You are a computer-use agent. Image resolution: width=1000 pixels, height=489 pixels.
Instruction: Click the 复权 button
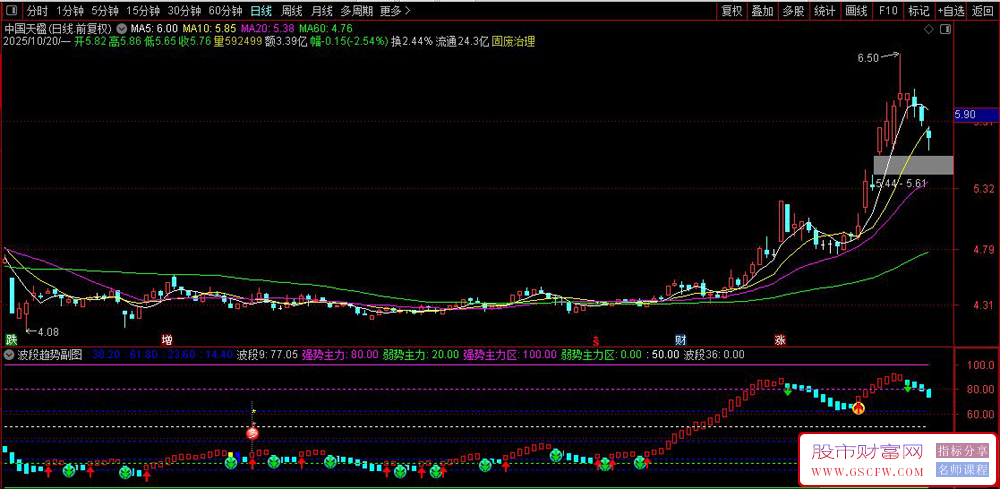click(x=732, y=11)
